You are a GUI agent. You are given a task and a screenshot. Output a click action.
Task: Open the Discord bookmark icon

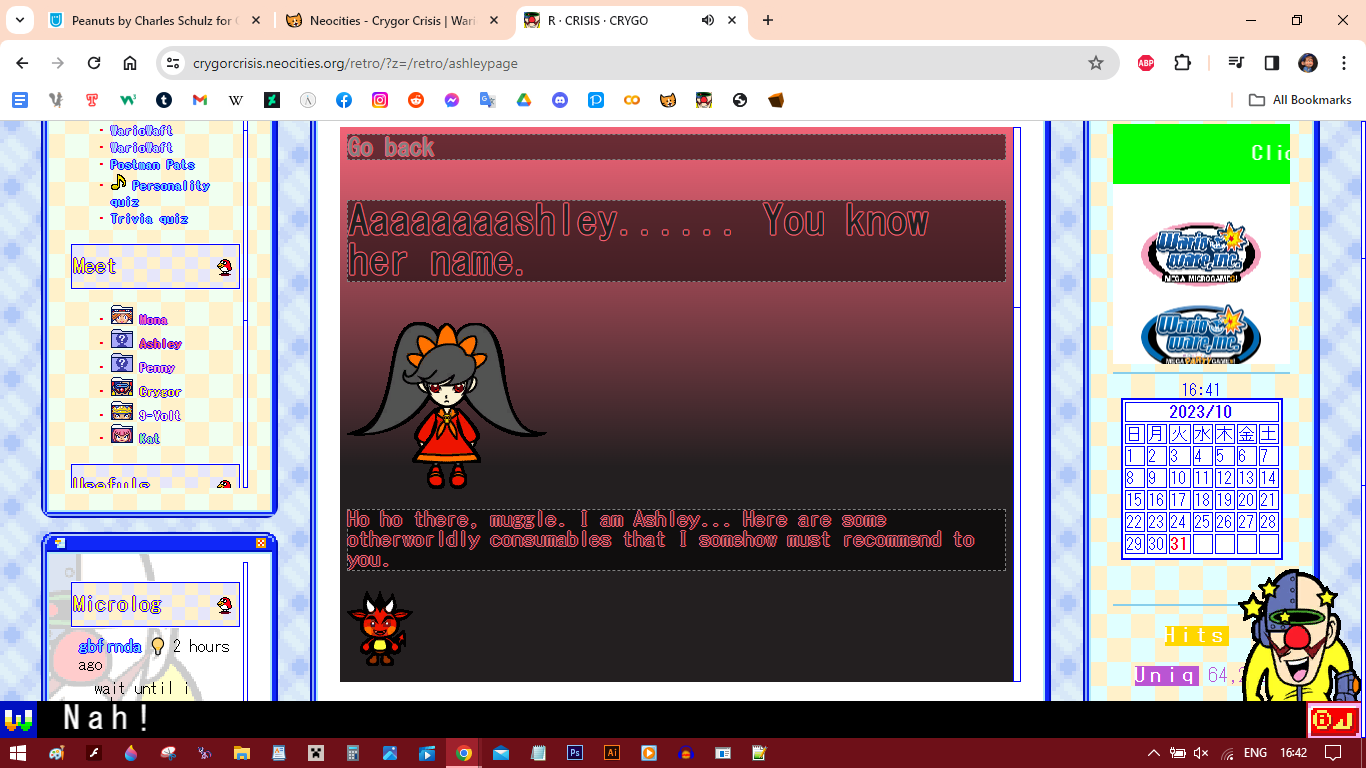(x=560, y=100)
